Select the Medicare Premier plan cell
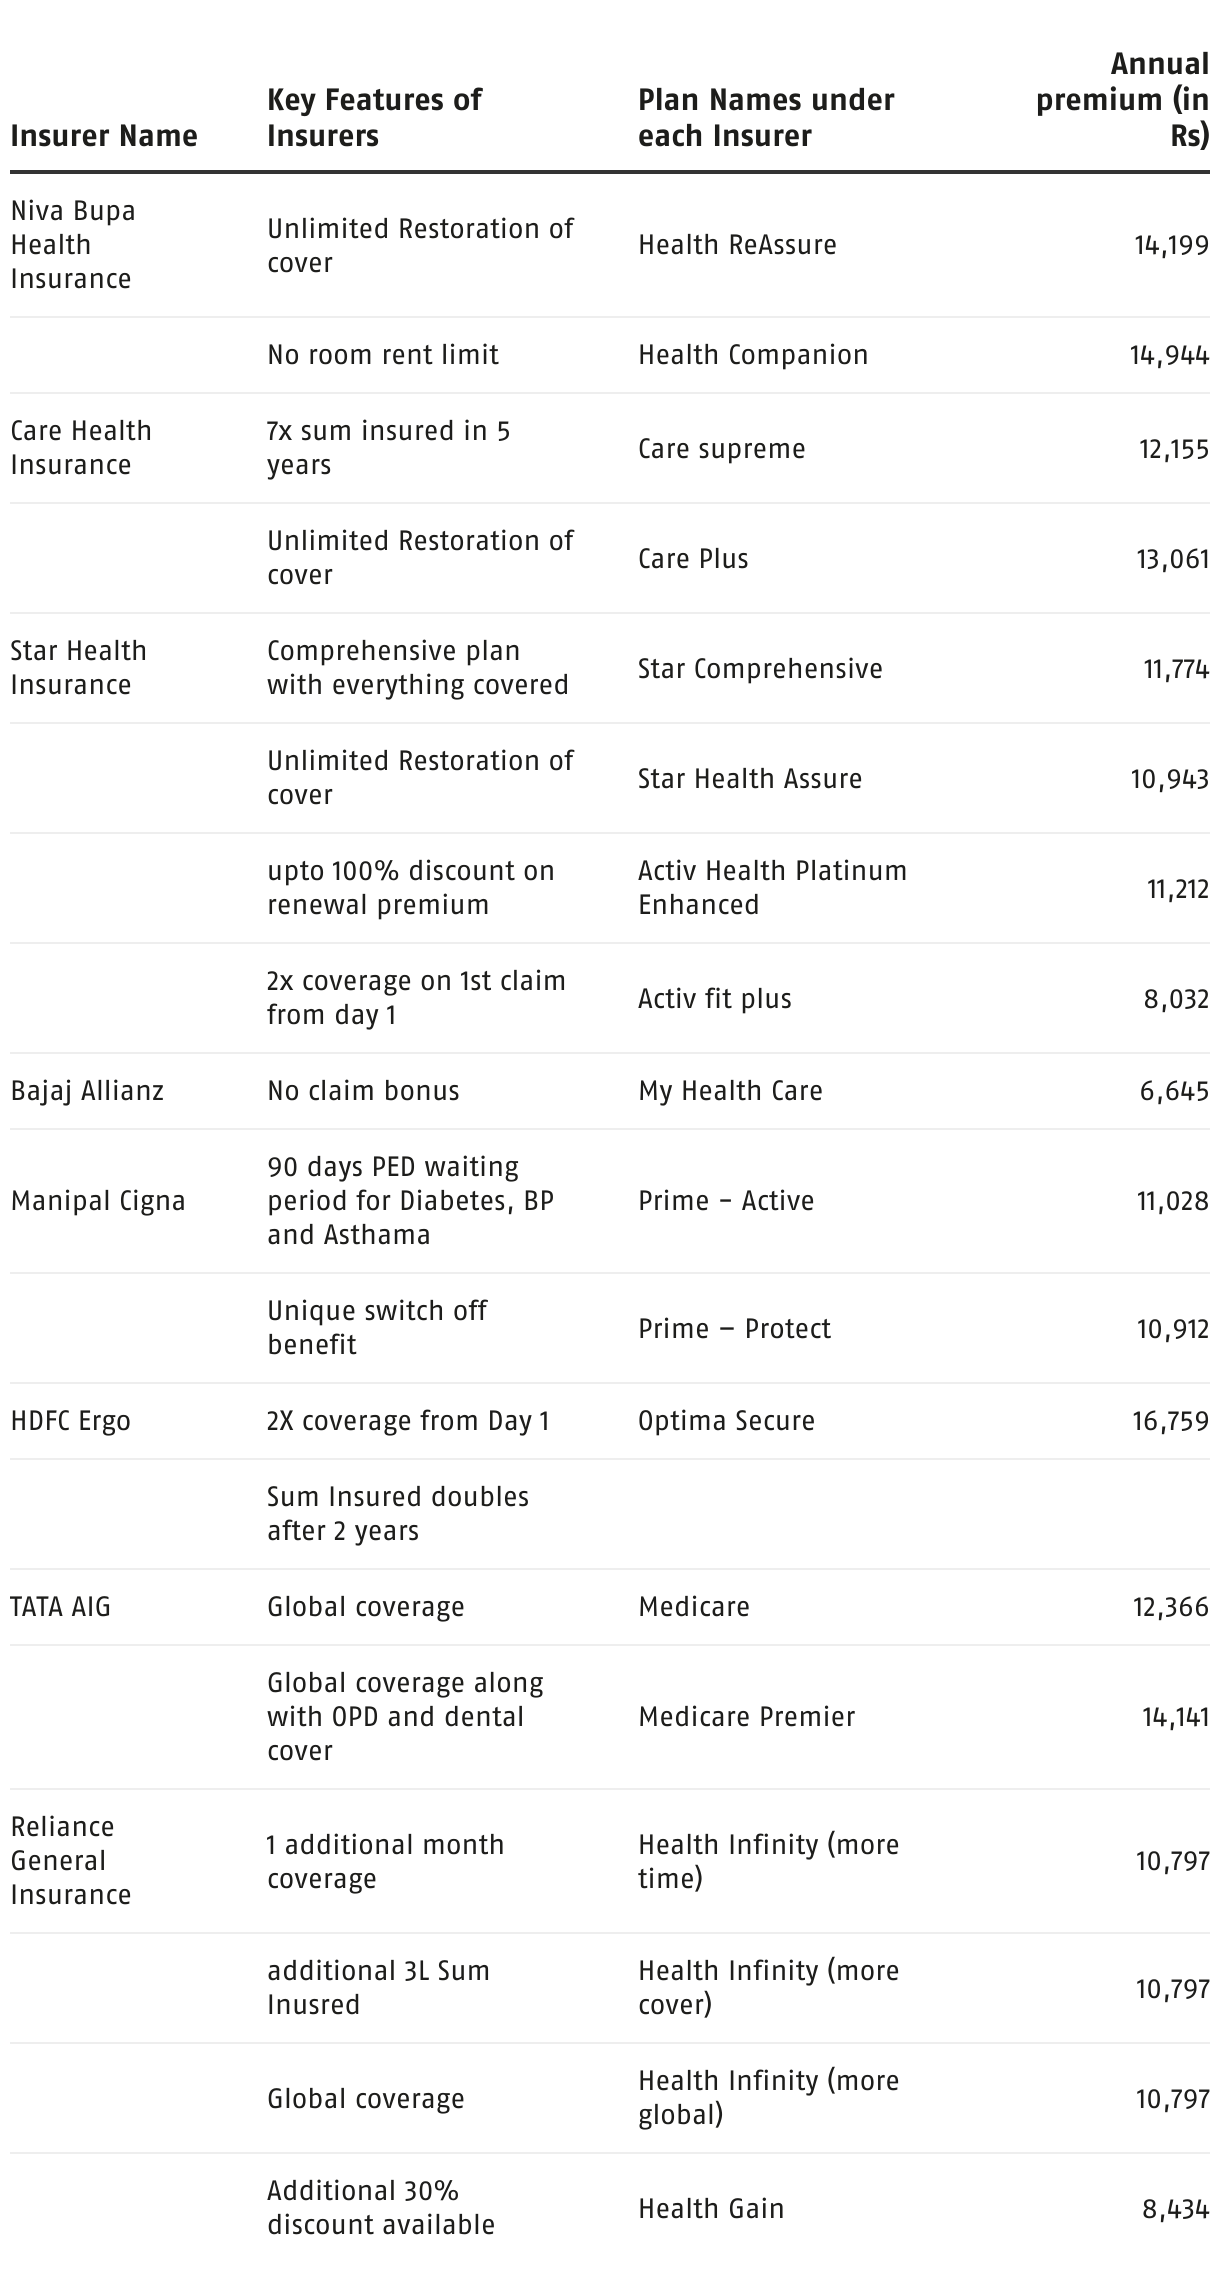Viewport: 1220px width, 2272px height. point(746,1717)
